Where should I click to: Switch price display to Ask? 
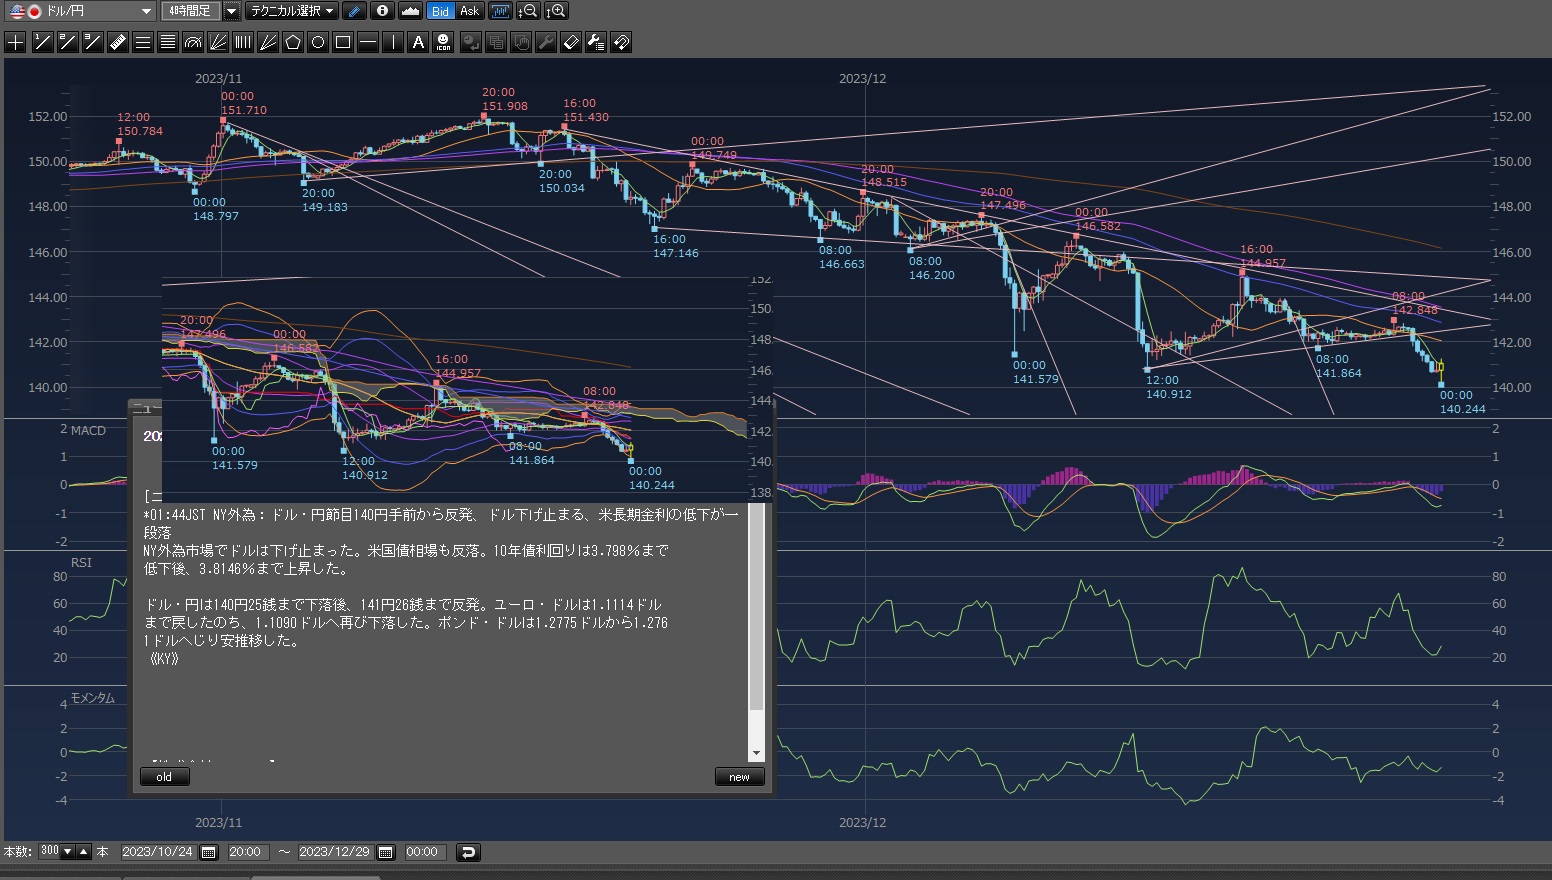[x=469, y=11]
